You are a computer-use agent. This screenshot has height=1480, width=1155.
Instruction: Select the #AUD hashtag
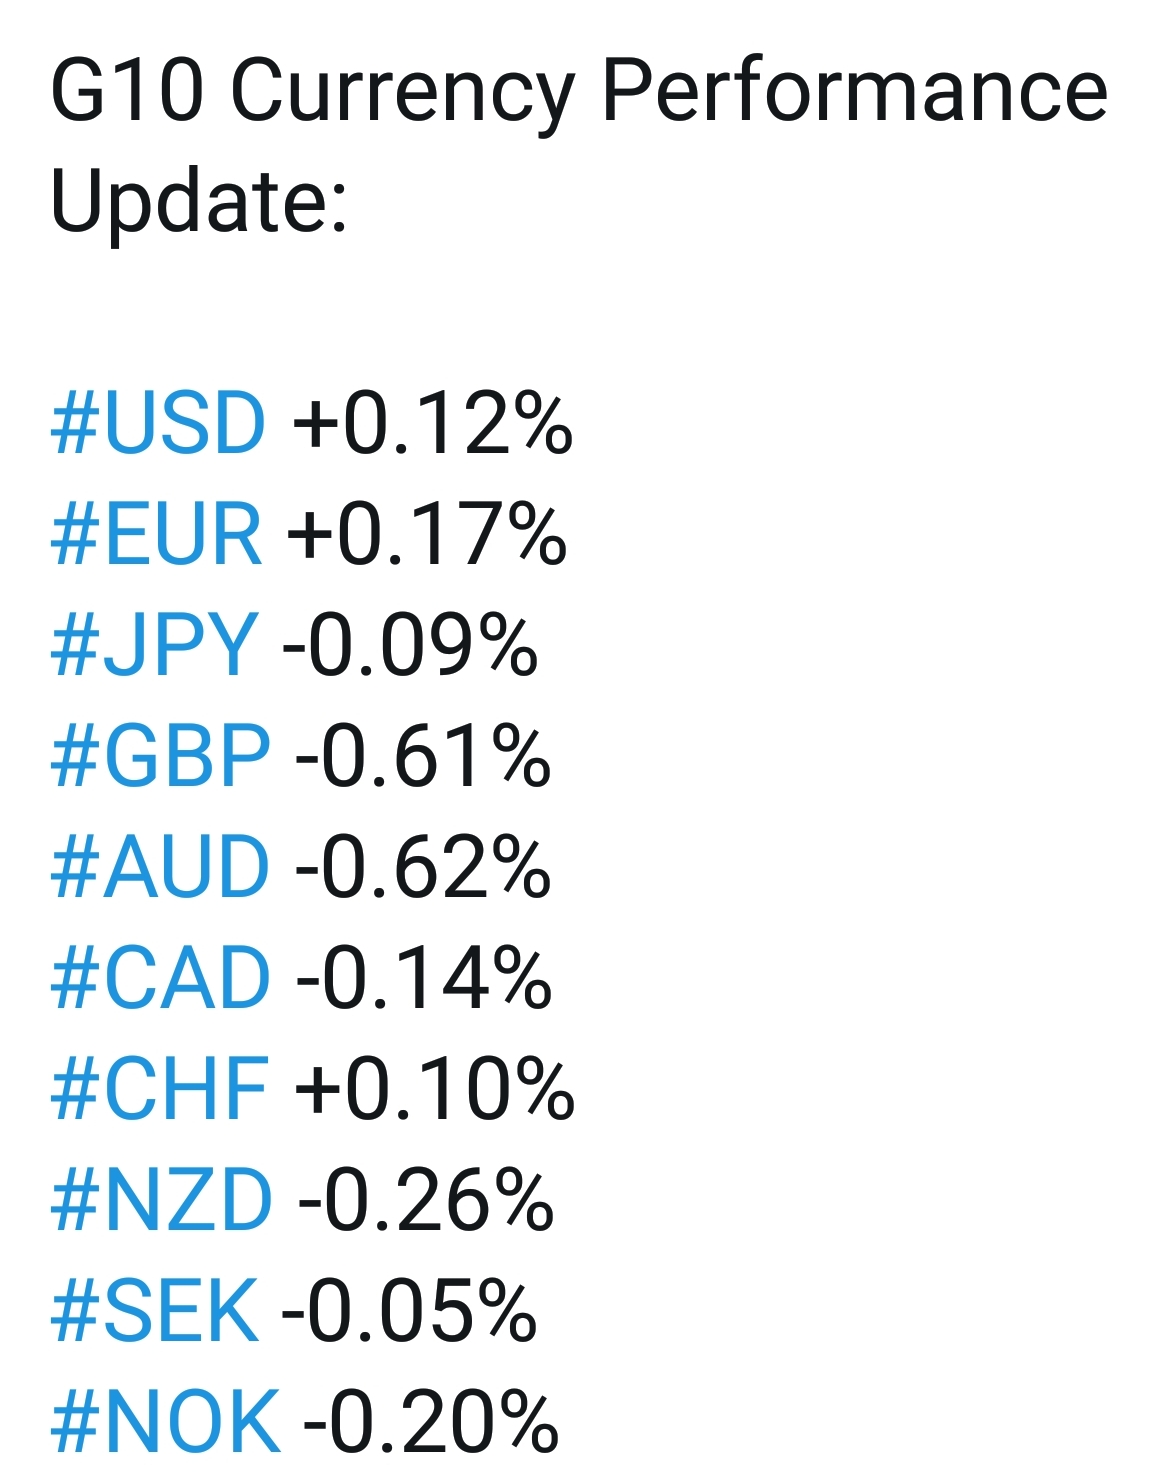[x=160, y=867]
